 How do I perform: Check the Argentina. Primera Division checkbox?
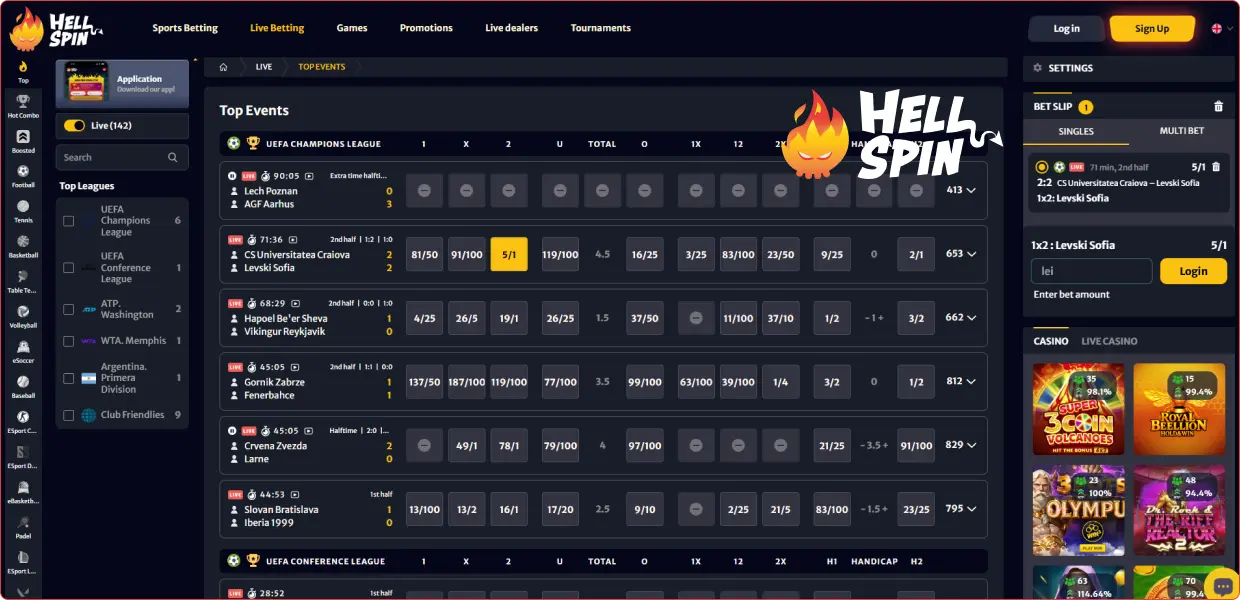(x=69, y=378)
